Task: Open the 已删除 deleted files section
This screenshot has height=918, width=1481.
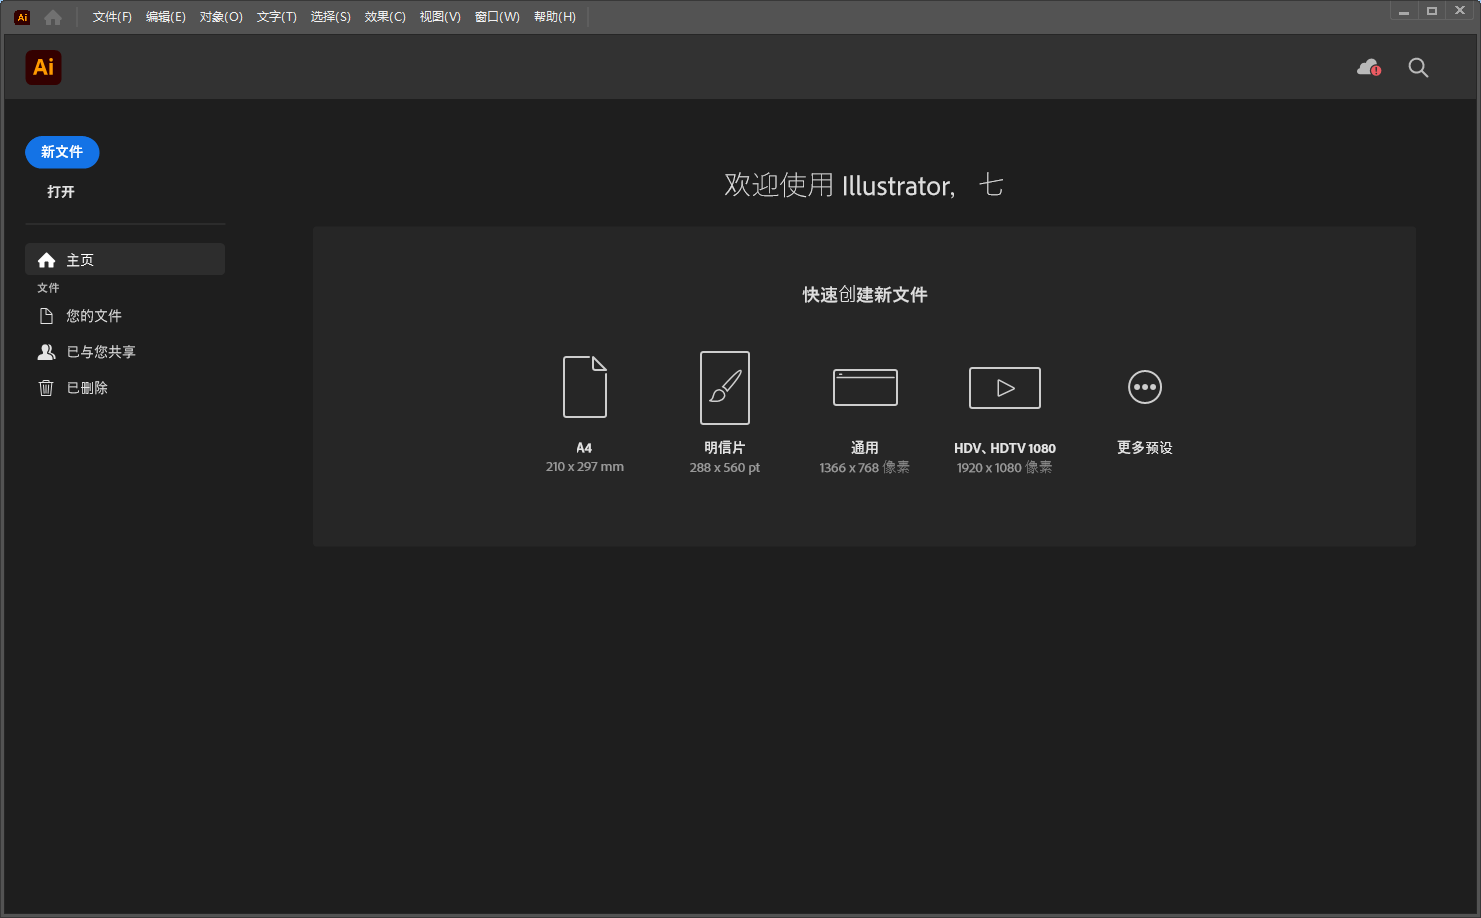Action: pos(88,387)
